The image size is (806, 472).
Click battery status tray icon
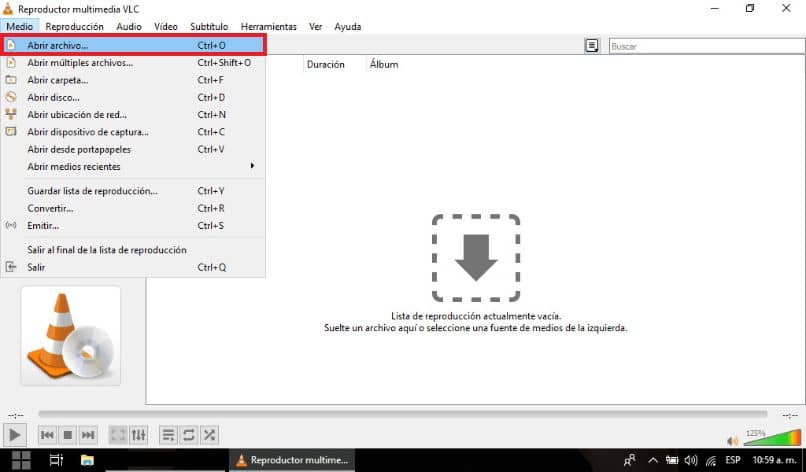672,460
